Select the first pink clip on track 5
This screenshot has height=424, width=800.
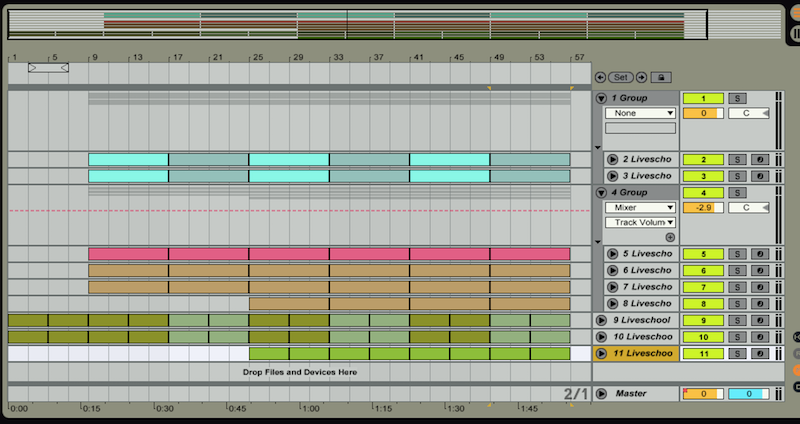[128, 254]
